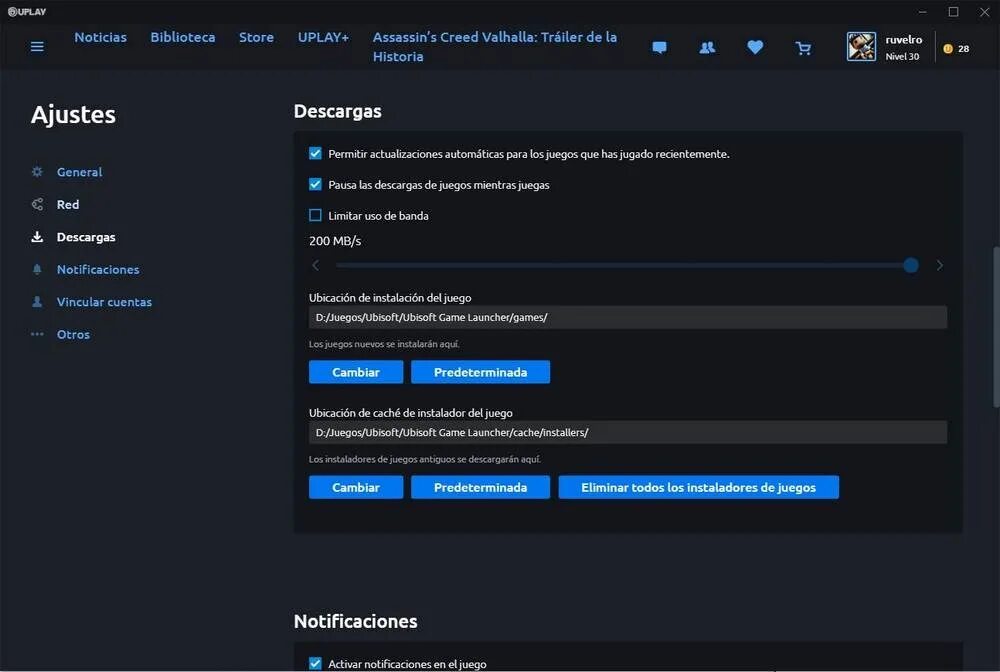Image resolution: width=1000 pixels, height=672 pixels.
Task: Click the bandwidth slider track middle
Action: click(x=623, y=265)
